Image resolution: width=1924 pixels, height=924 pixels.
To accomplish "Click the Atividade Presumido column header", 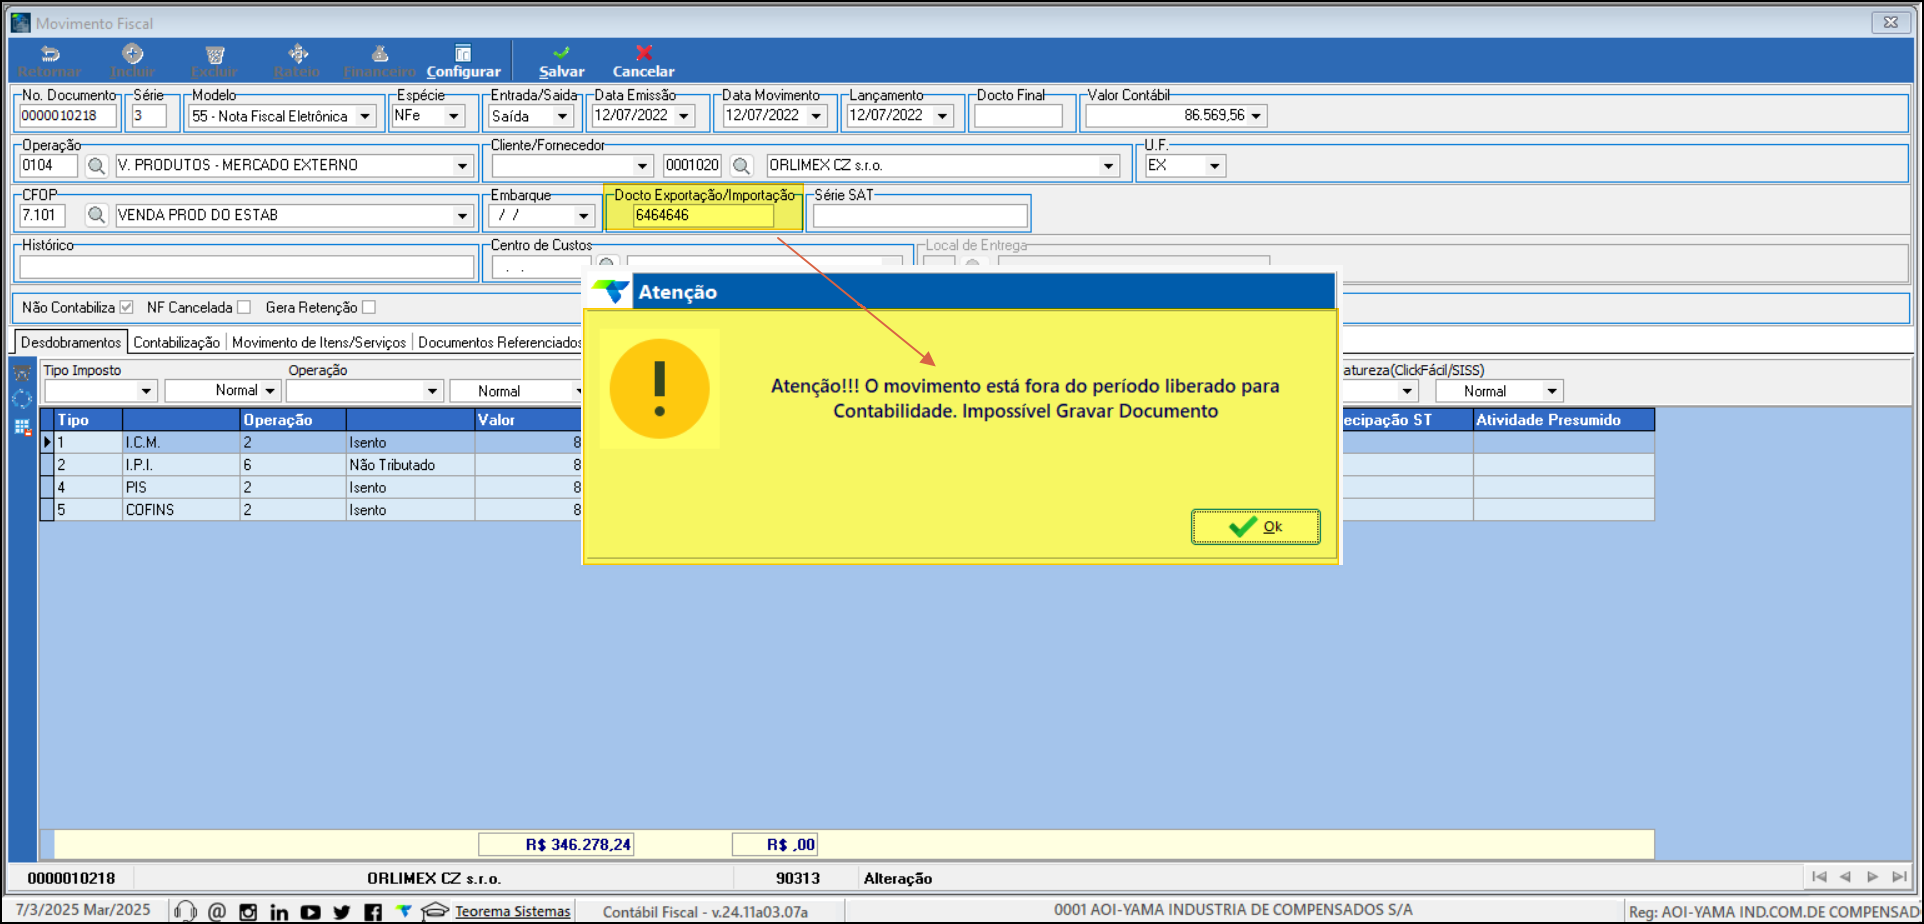I will (x=1563, y=420).
